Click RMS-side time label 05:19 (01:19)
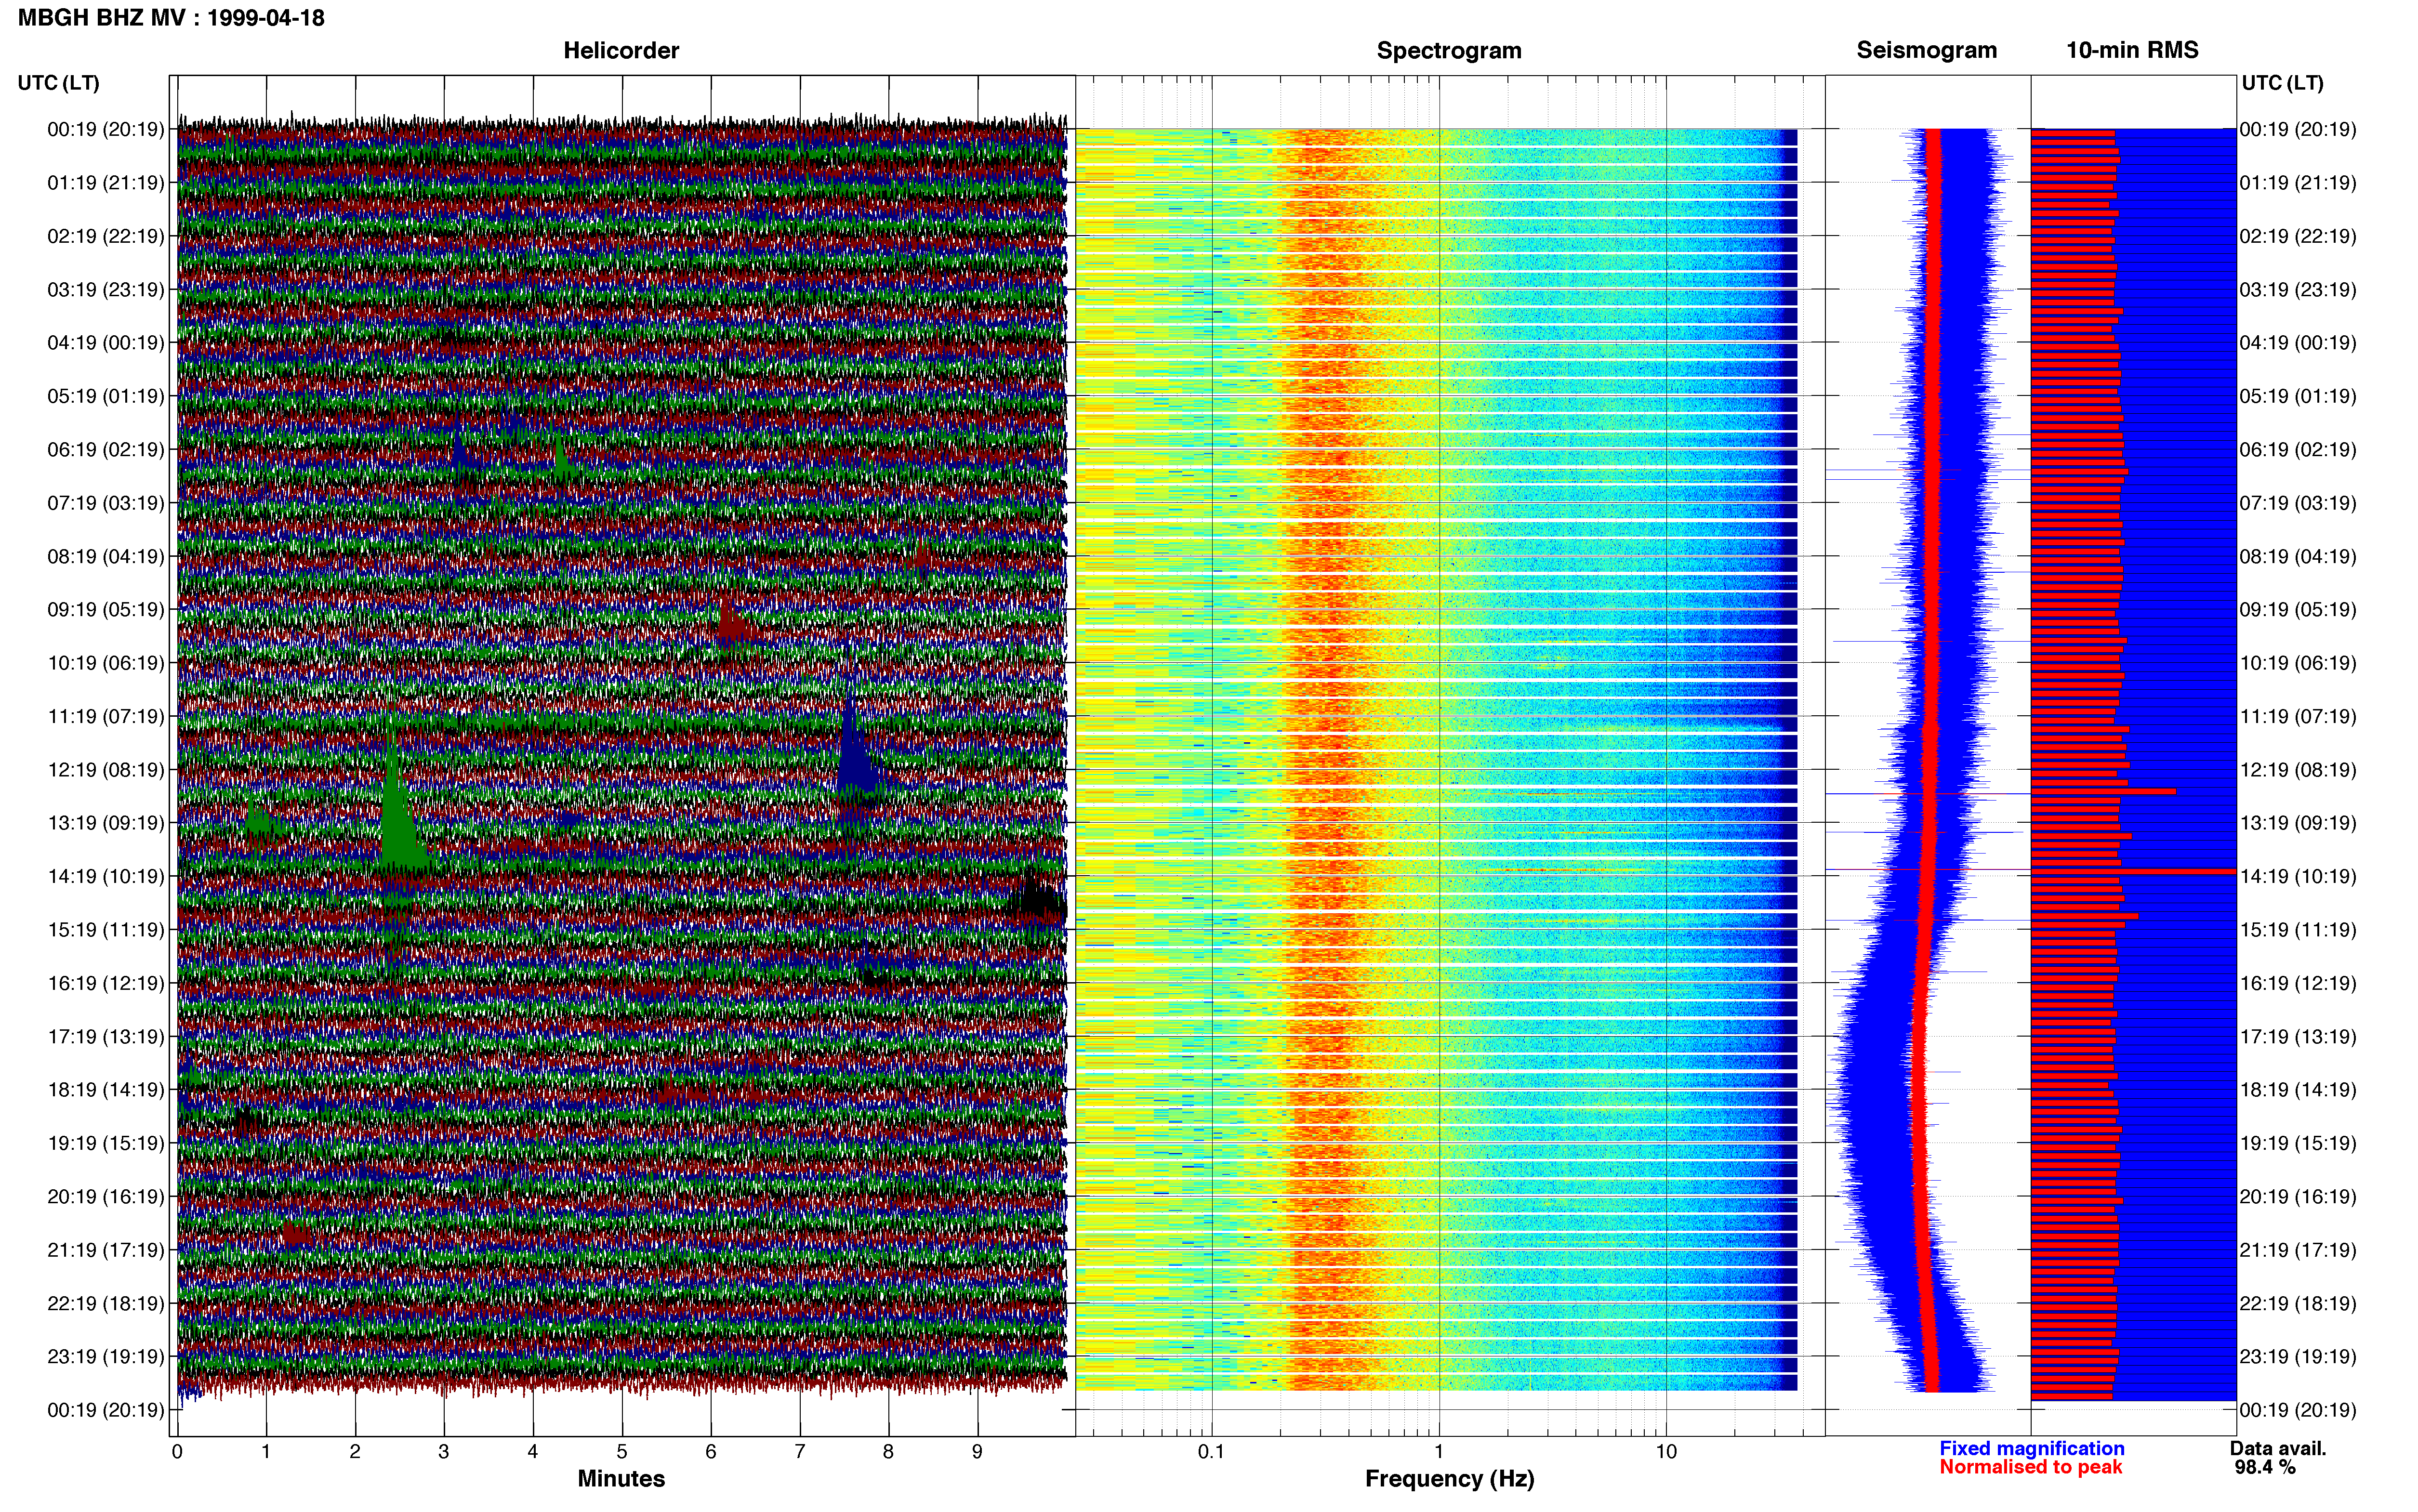This screenshot has width=2418, height=1512. tap(2298, 396)
